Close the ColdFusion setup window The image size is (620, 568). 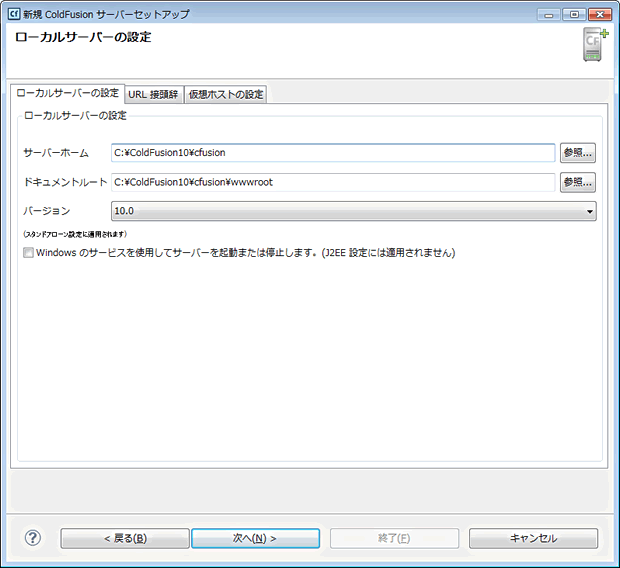[x=600, y=15]
